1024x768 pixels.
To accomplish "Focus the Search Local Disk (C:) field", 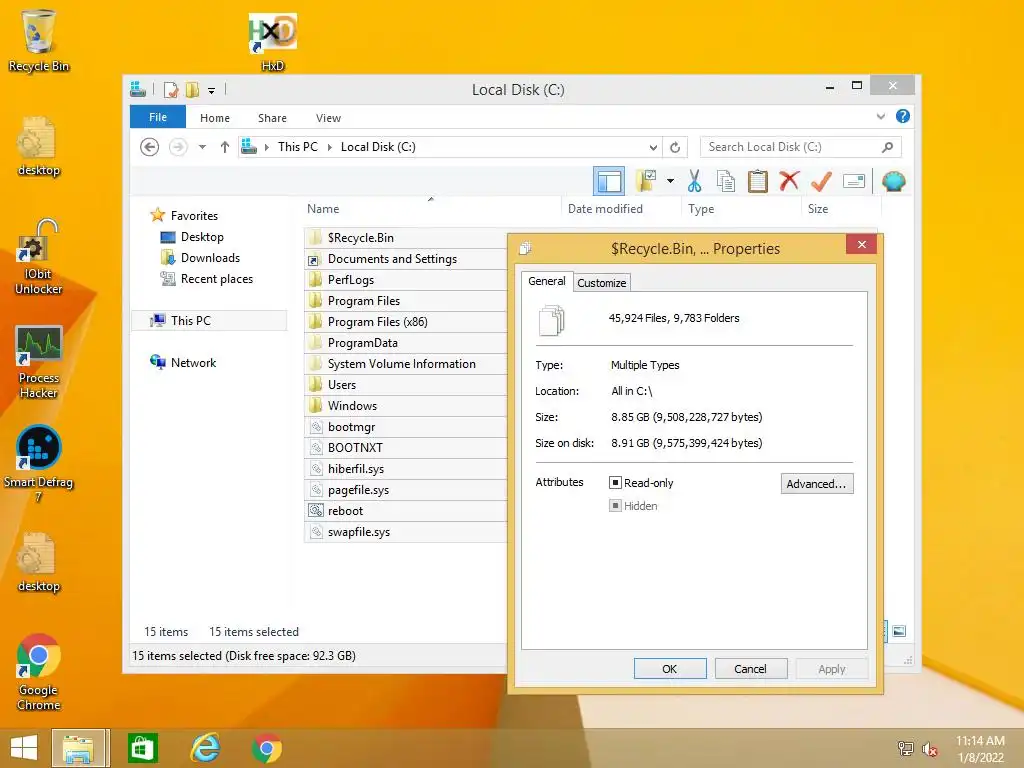I will [801, 147].
